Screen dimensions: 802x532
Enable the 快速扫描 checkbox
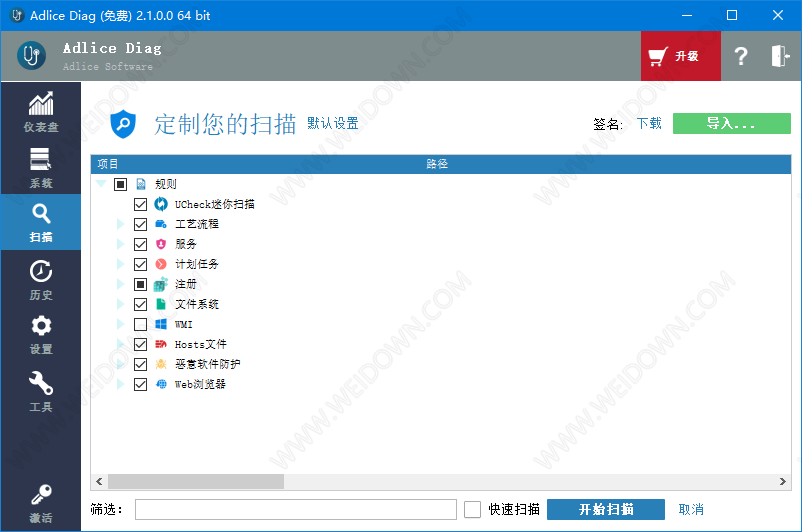point(472,509)
